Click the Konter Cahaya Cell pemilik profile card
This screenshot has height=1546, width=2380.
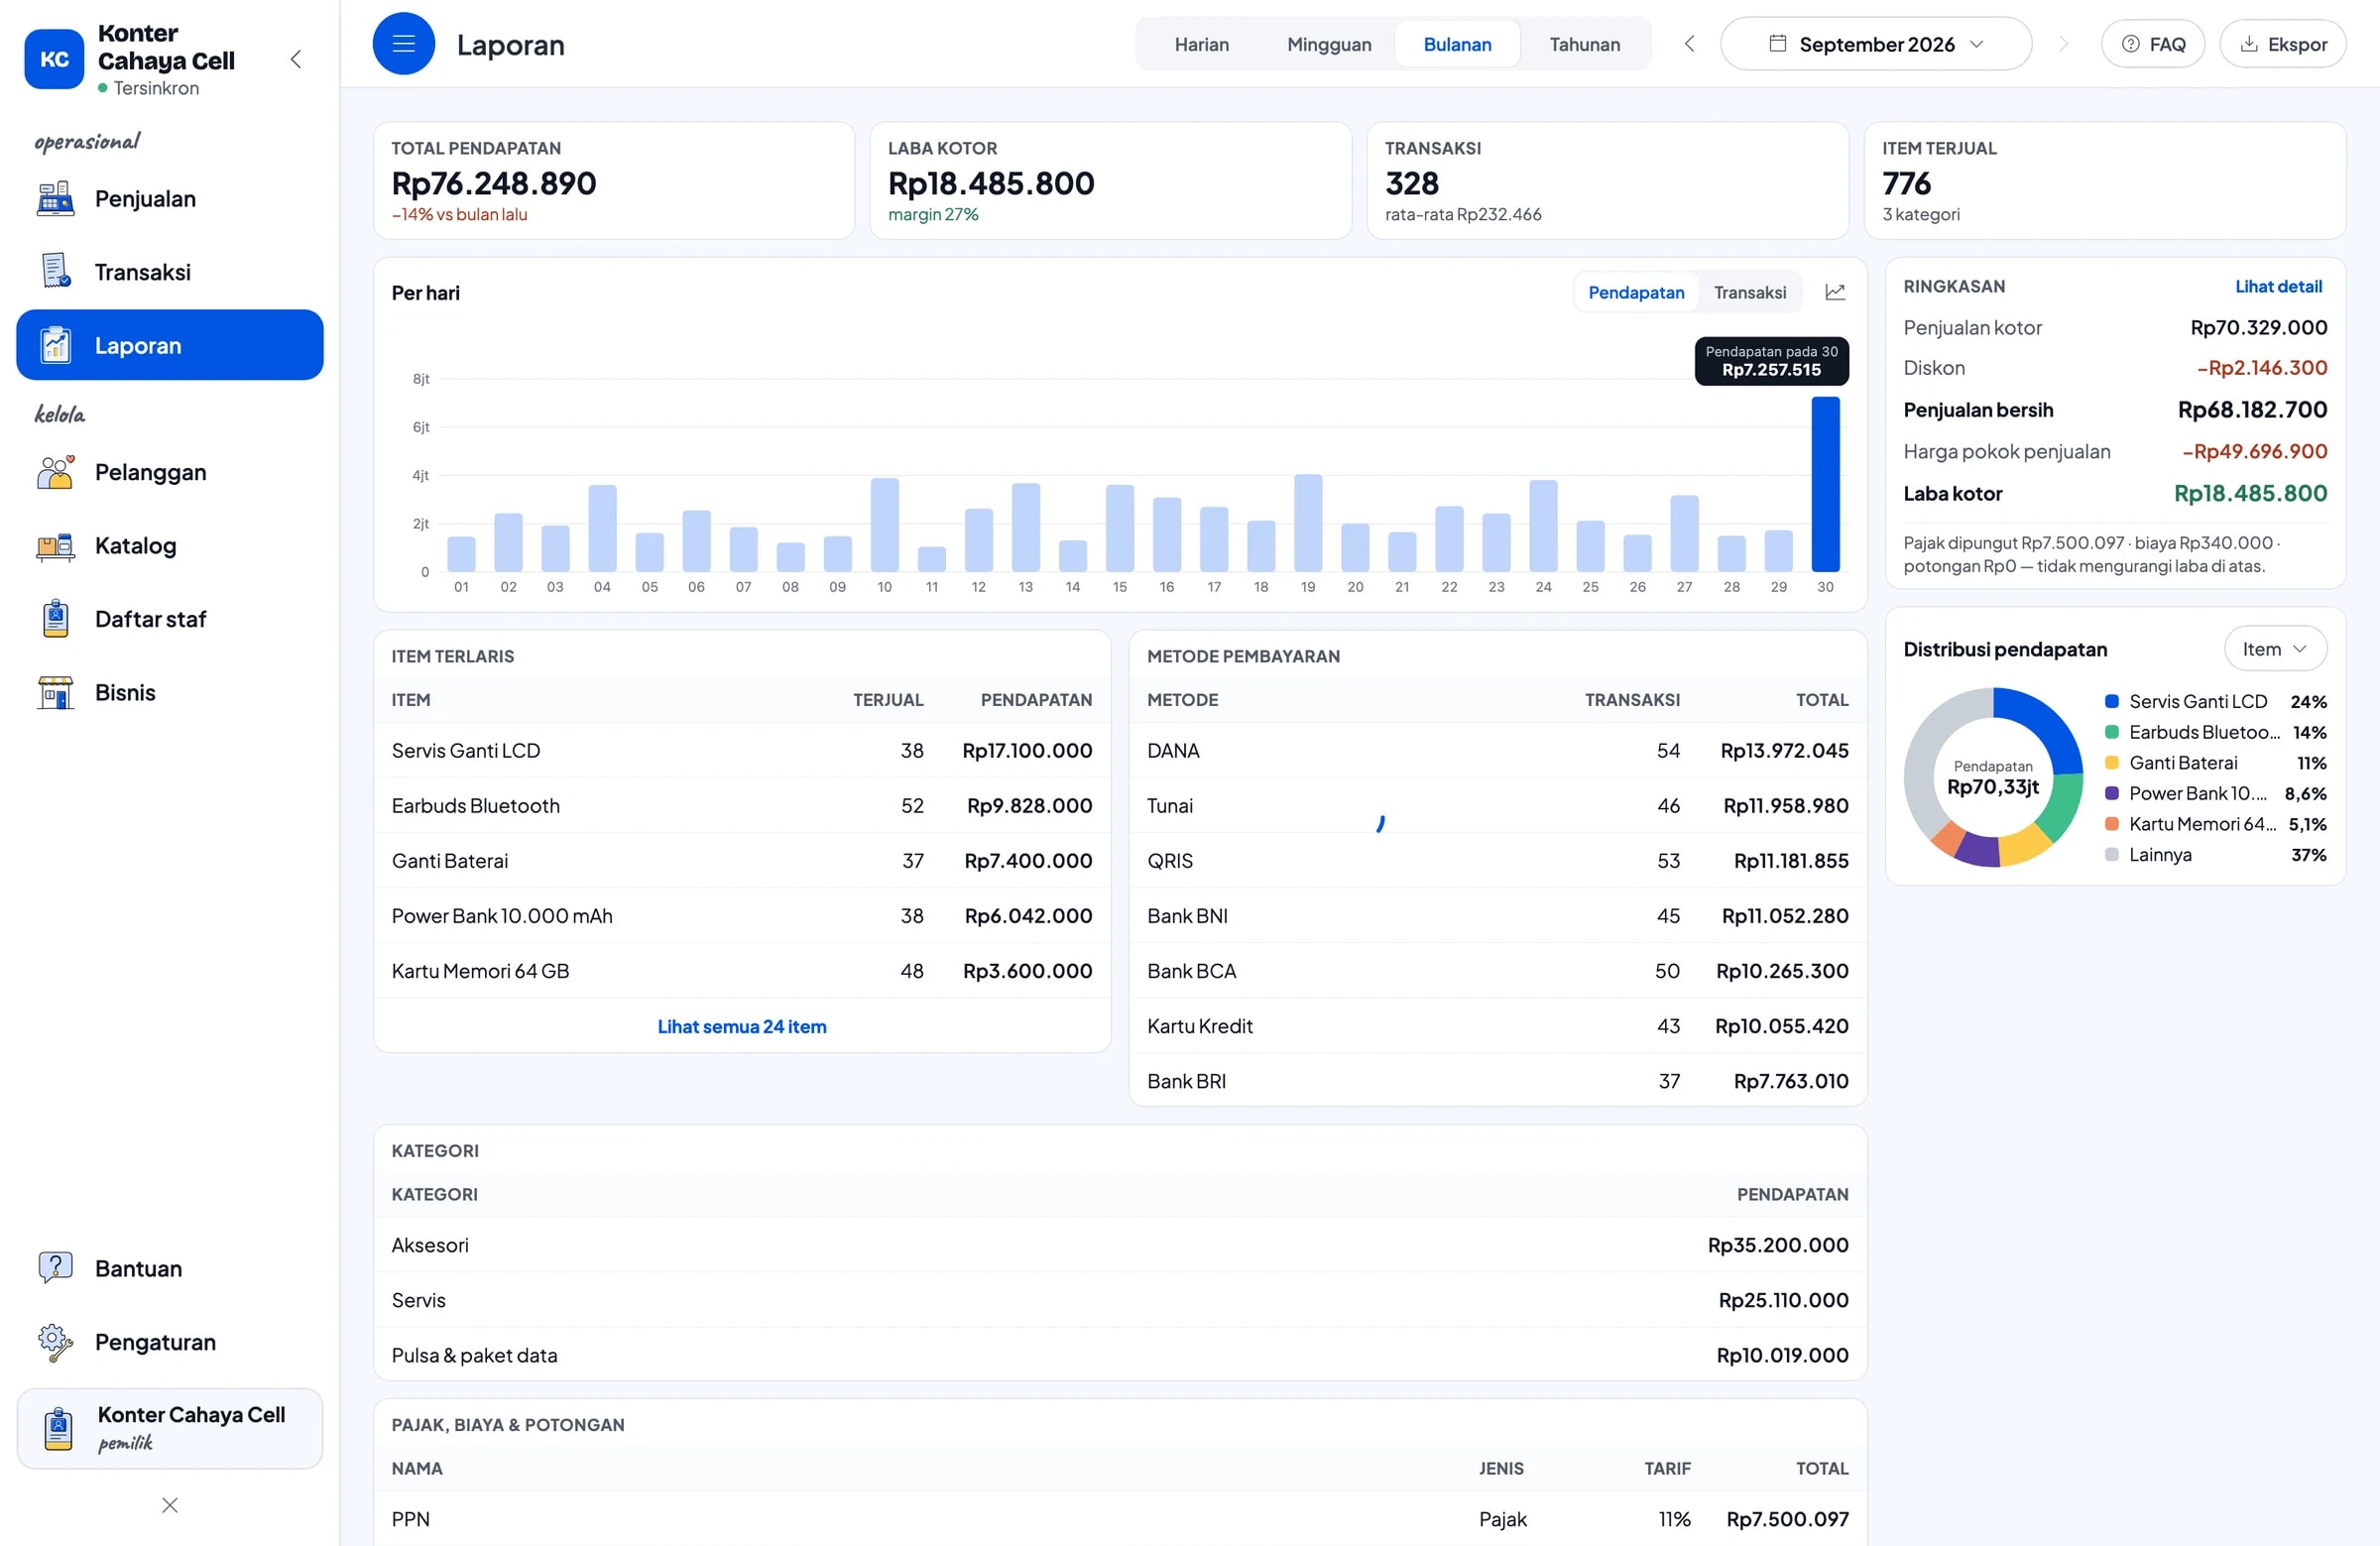click(170, 1428)
